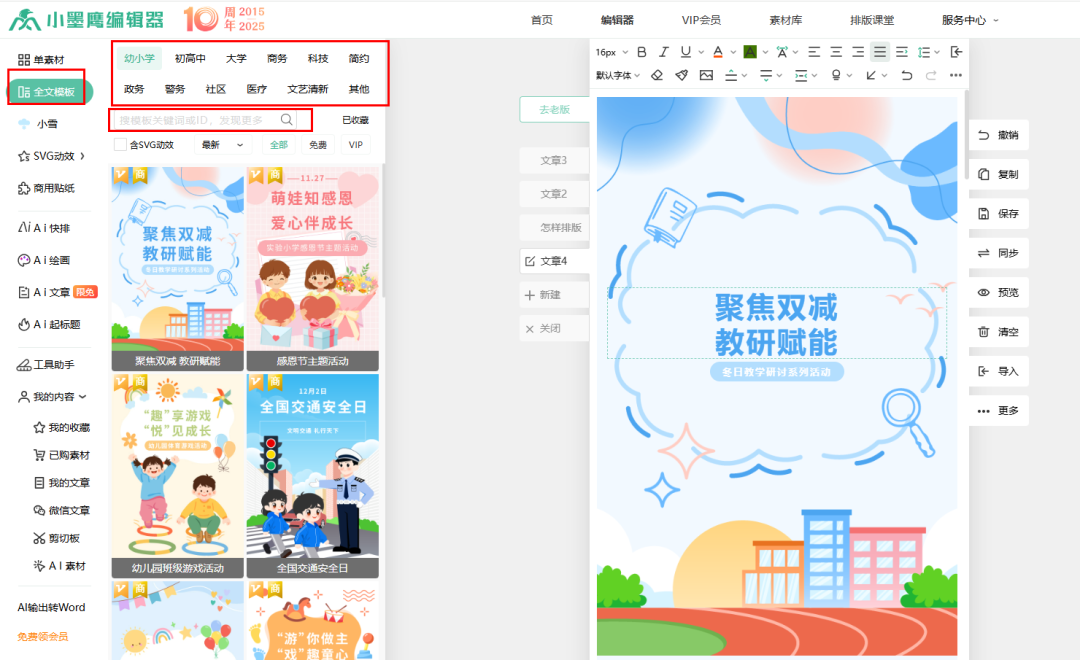Apply italic formatting from the toolbar

(663, 52)
